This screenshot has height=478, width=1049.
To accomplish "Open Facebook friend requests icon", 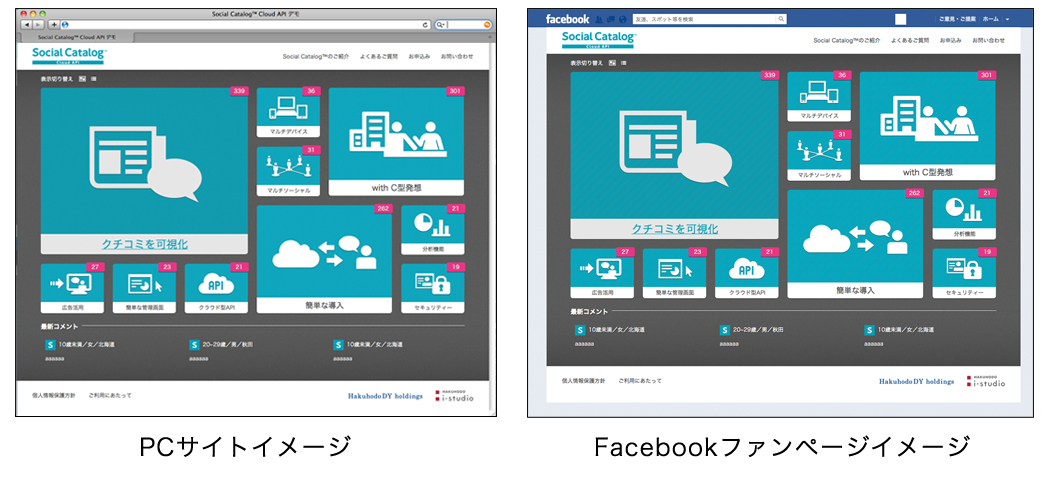I will pos(599,19).
